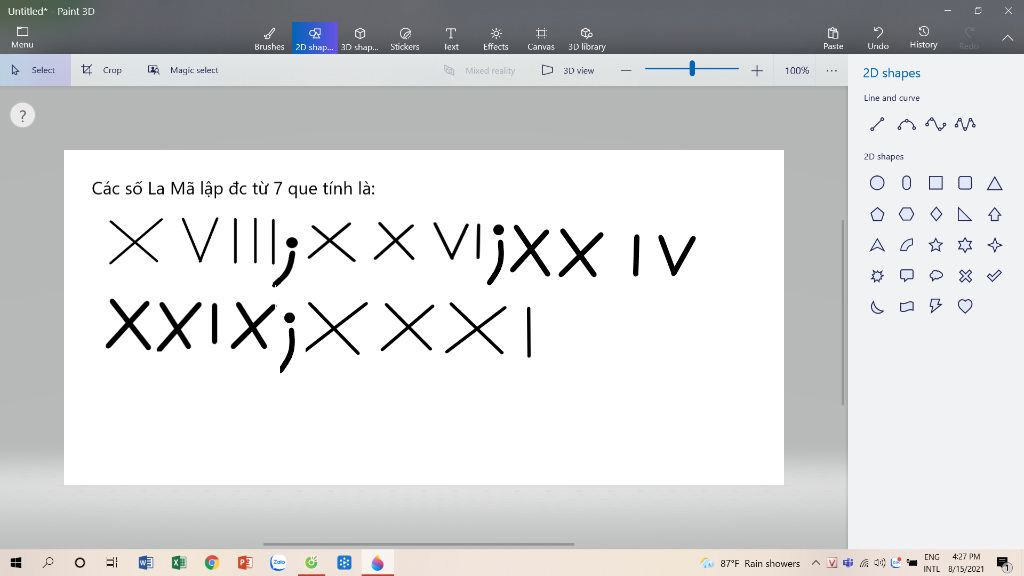Image resolution: width=1024 pixels, height=576 pixels.
Task: Pick the circle shape
Action: click(877, 183)
